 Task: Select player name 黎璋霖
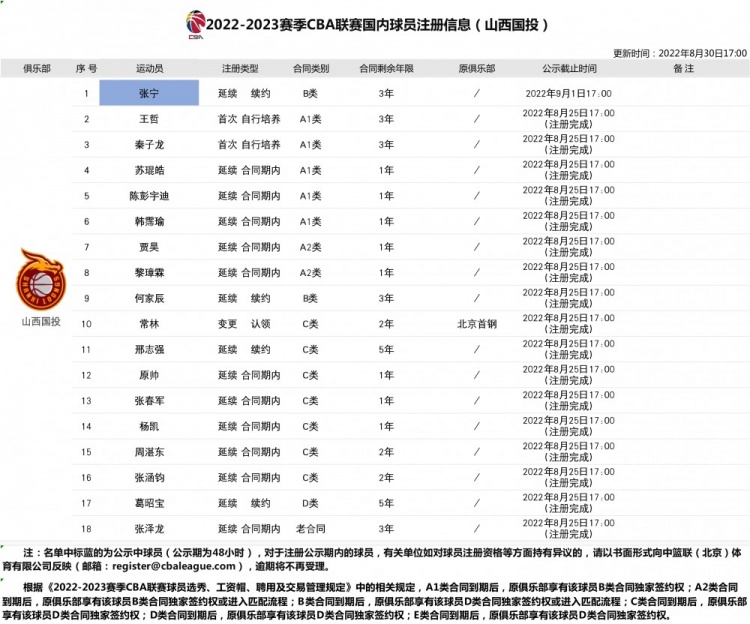pyautogui.click(x=149, y=273)
